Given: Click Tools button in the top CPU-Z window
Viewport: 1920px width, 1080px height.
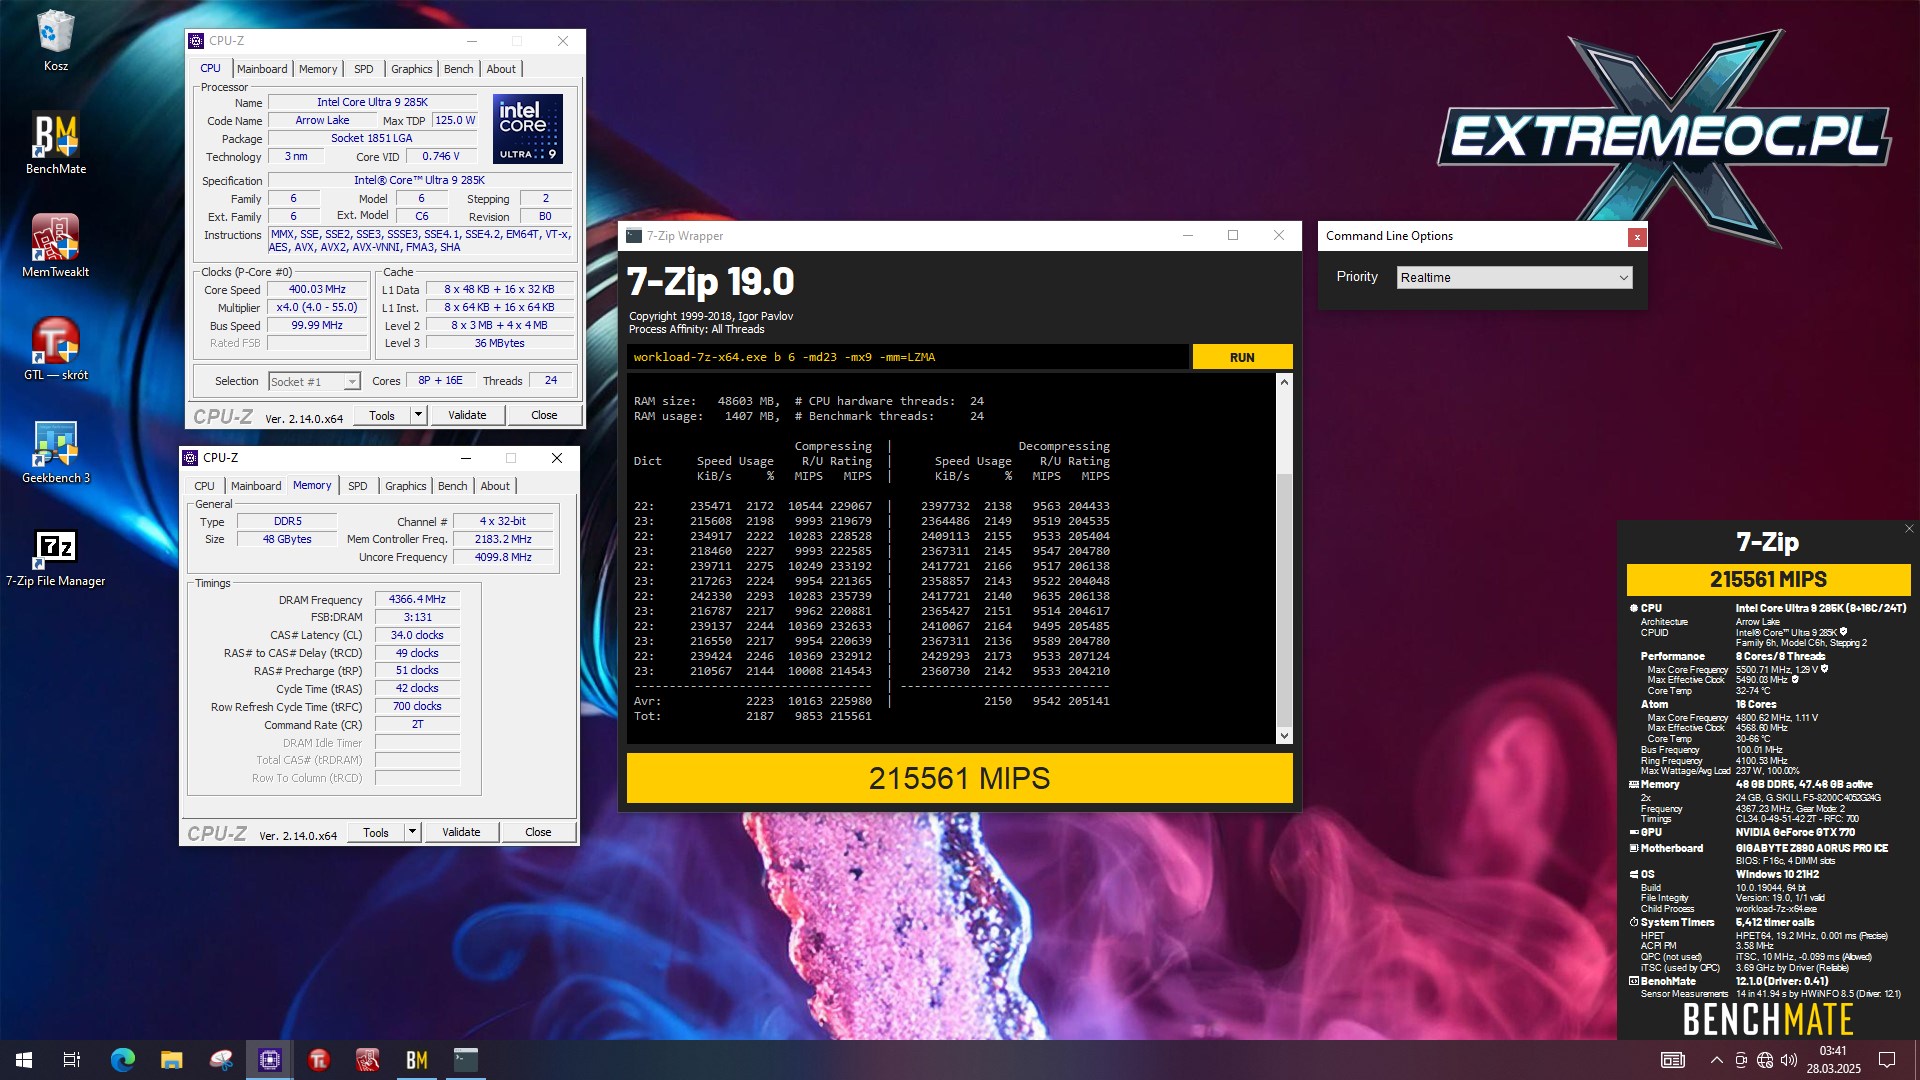Looking at the screenshot, I should tap(382, 415).
